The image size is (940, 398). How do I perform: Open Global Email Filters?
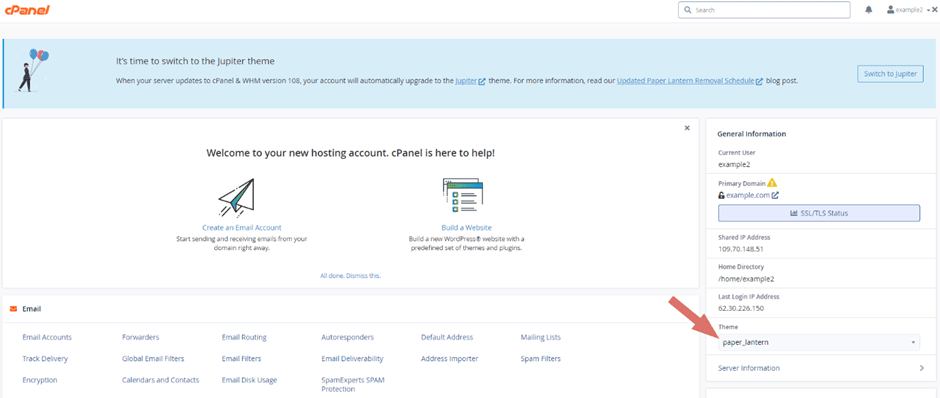pyautogui.click(x=153, y=359)
